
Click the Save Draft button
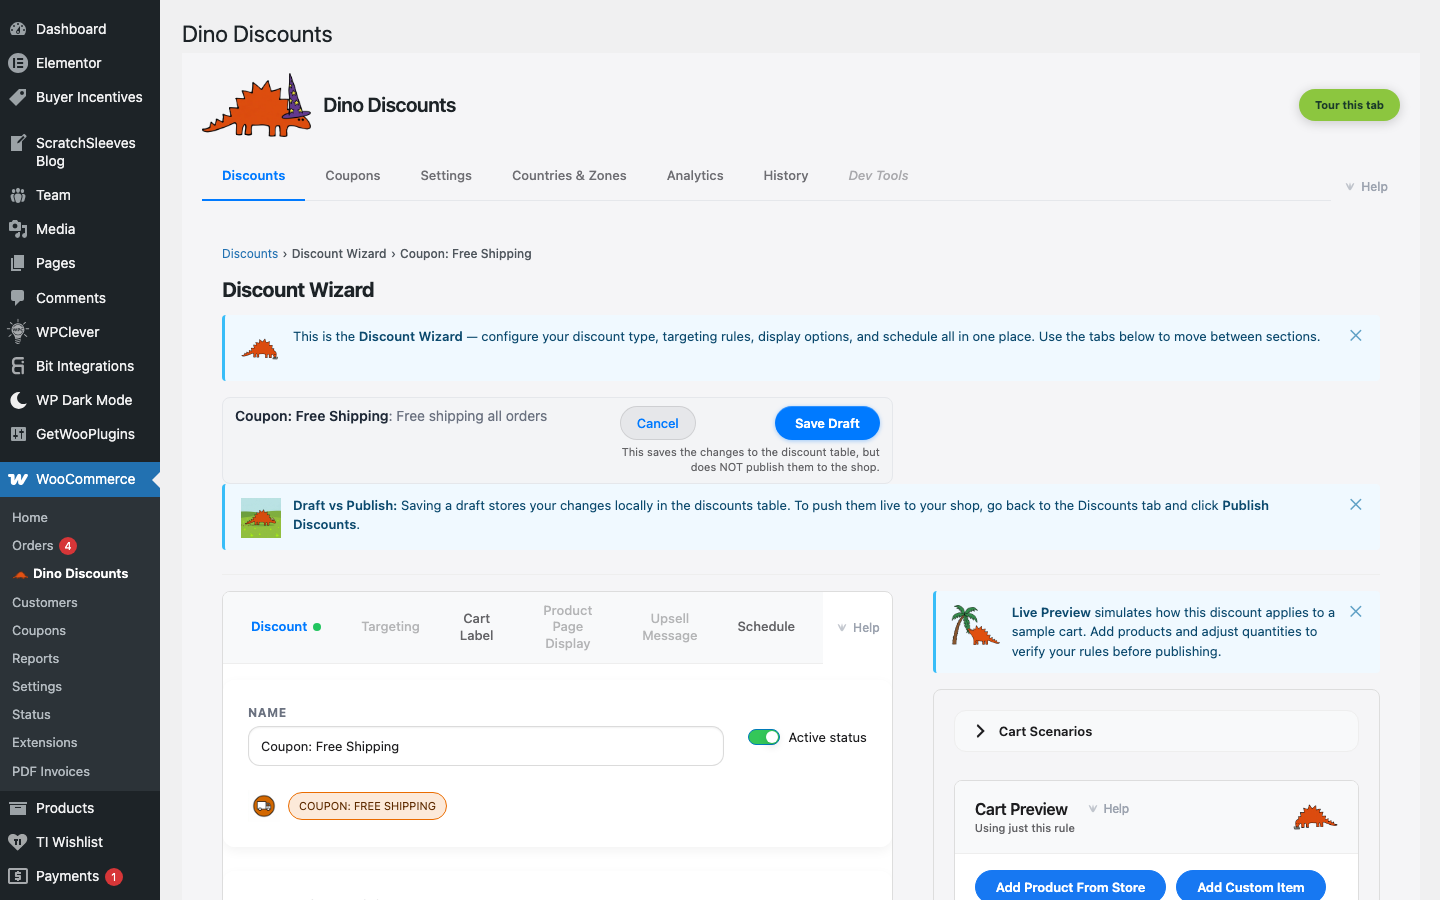pyautogui.click(x=827, y=423)
